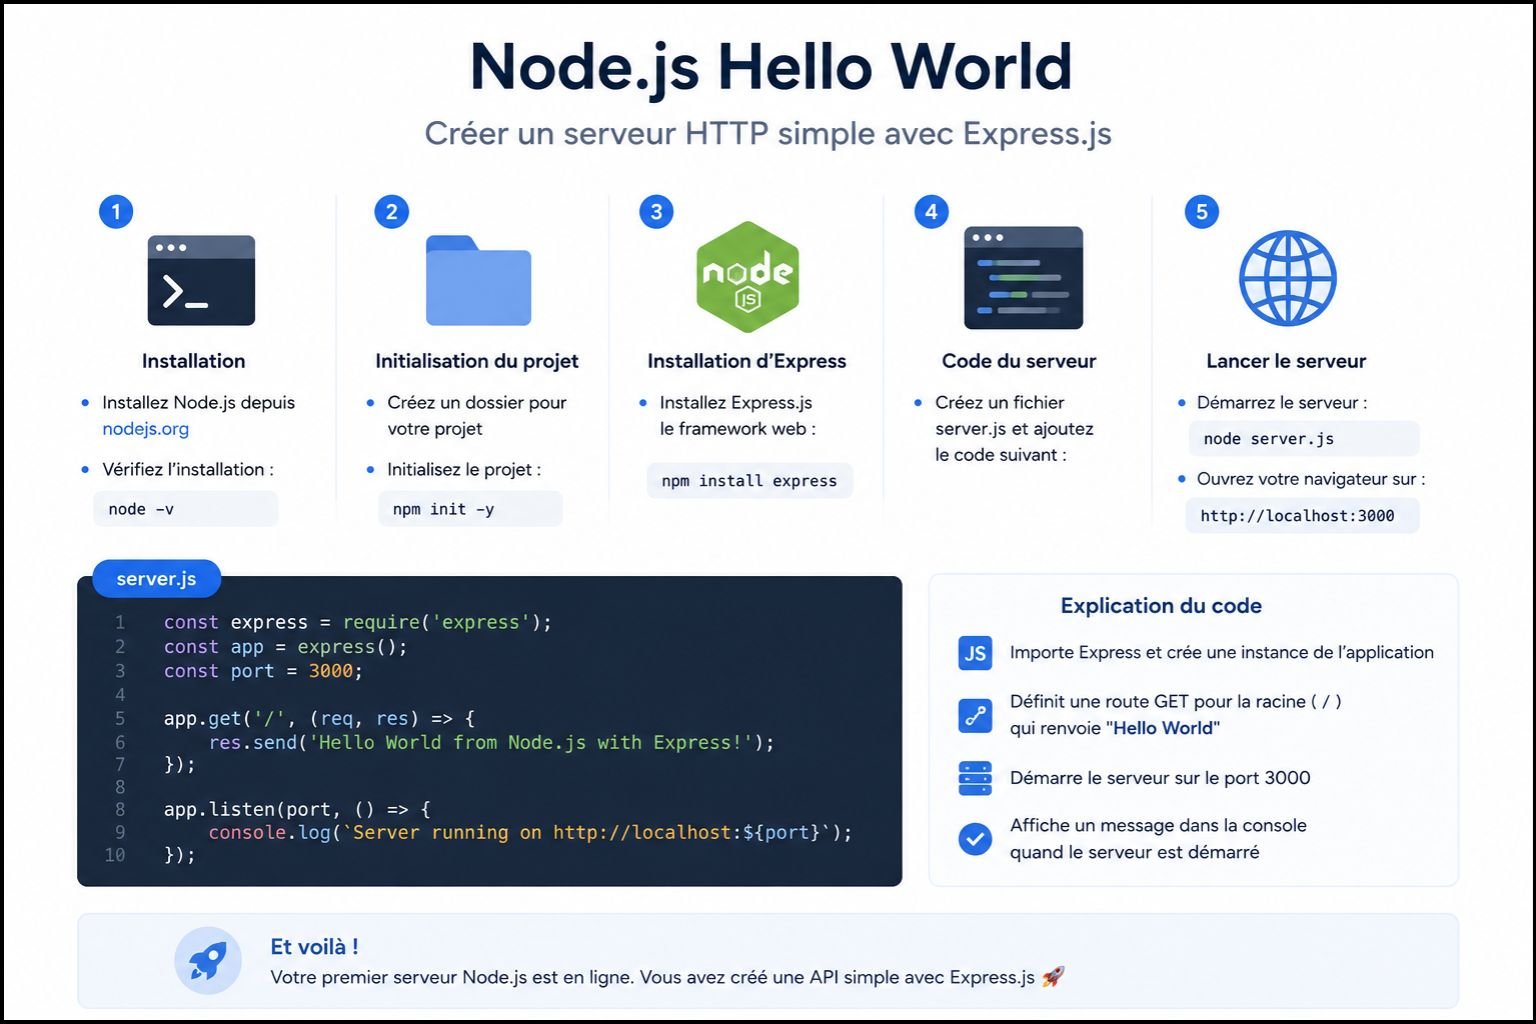The height and width of the screenshot is (1024, 1536).
Task: Click the JS badge icon
Action: coord(975,653)
